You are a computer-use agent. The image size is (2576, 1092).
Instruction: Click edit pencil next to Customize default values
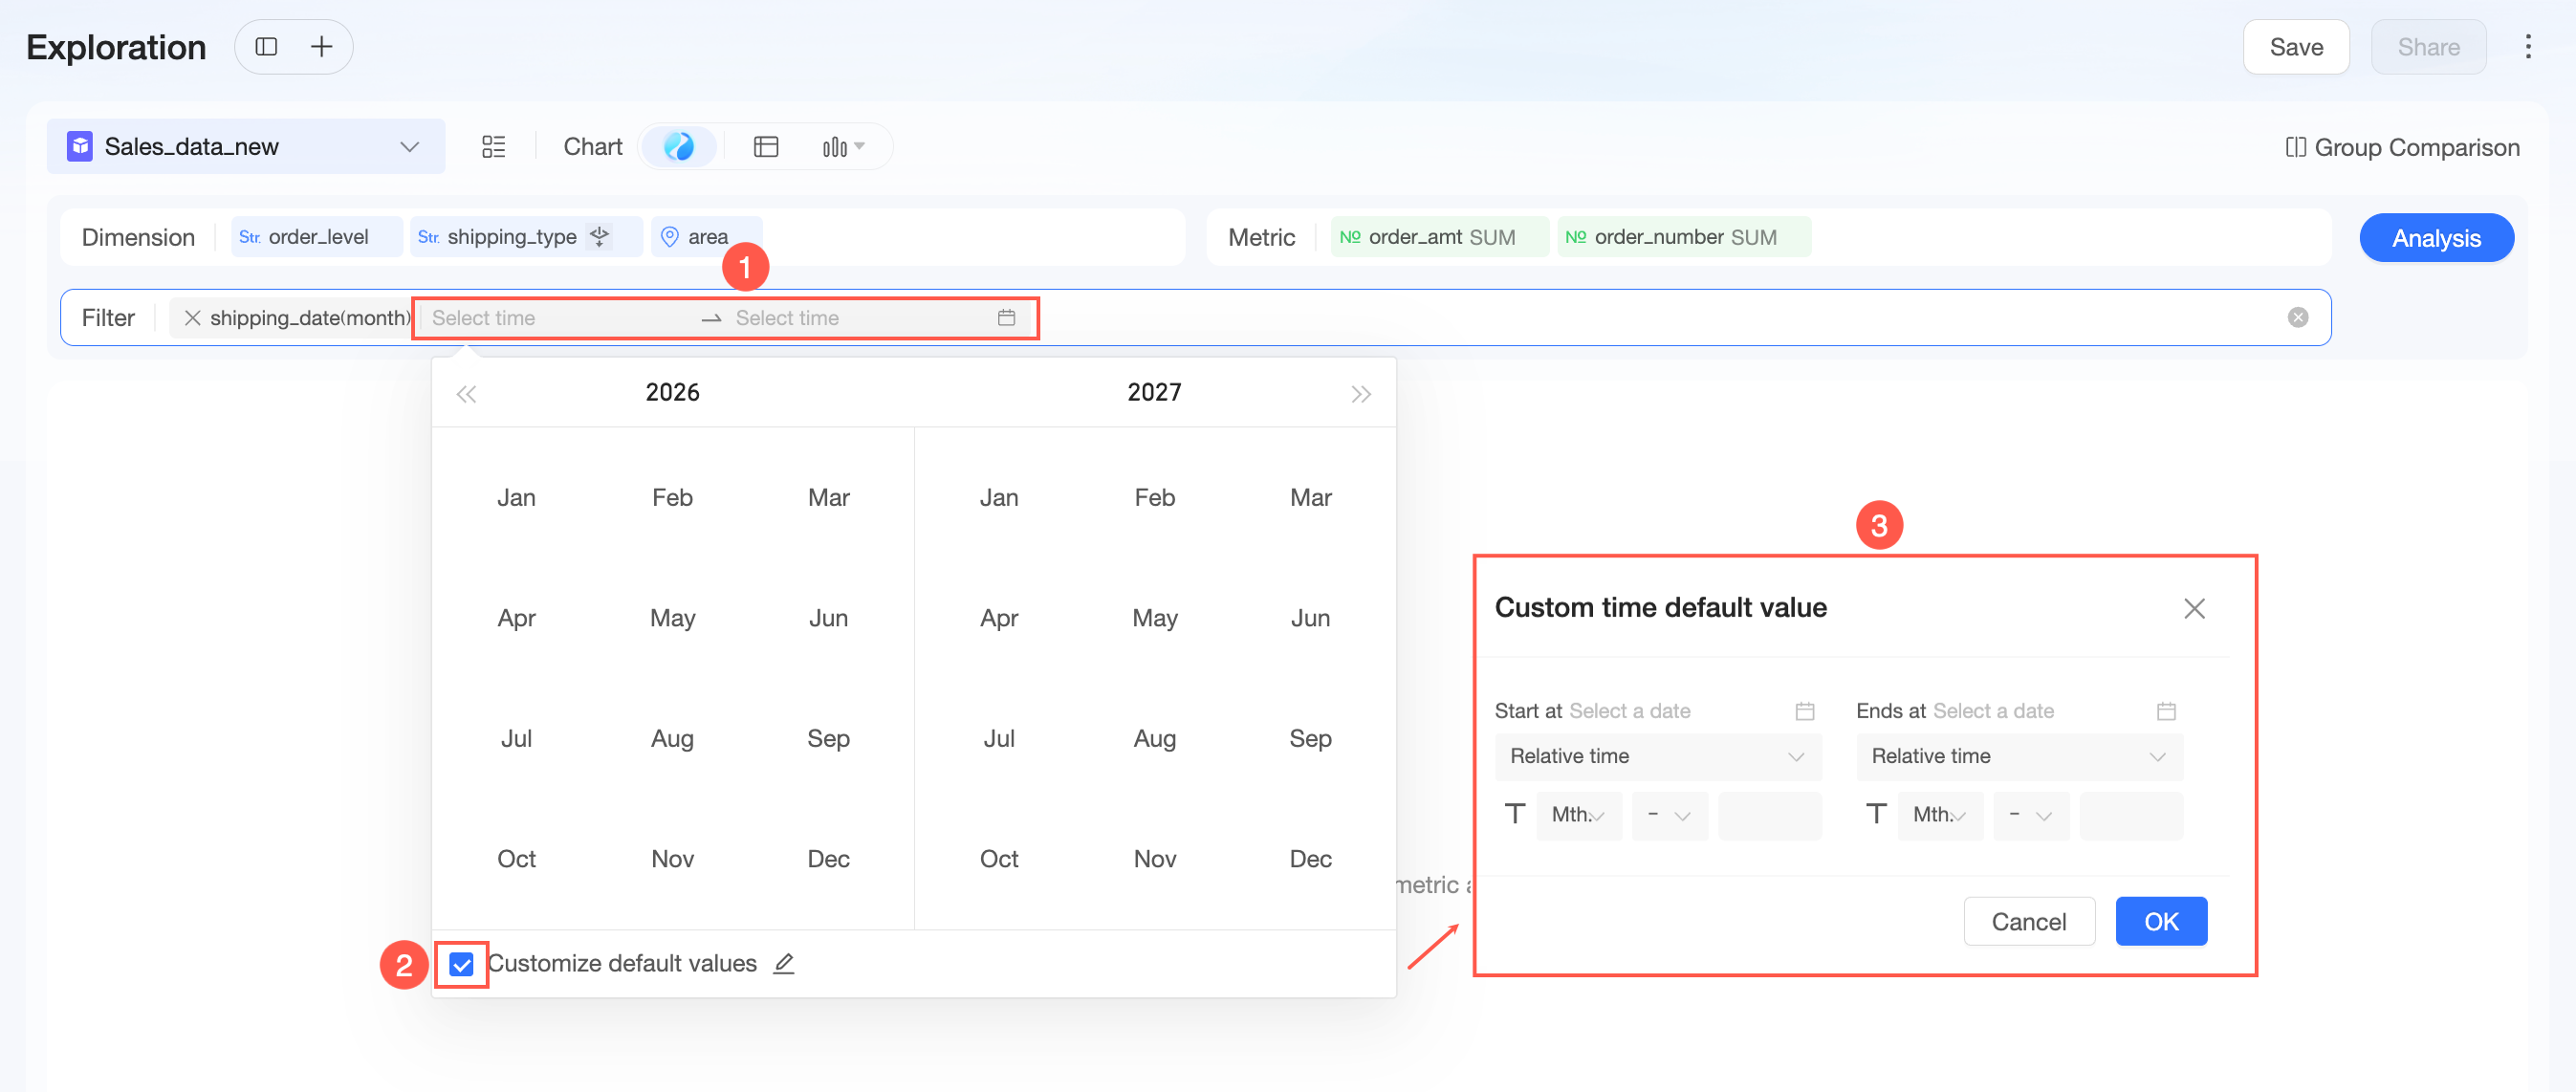click(784, 963)
